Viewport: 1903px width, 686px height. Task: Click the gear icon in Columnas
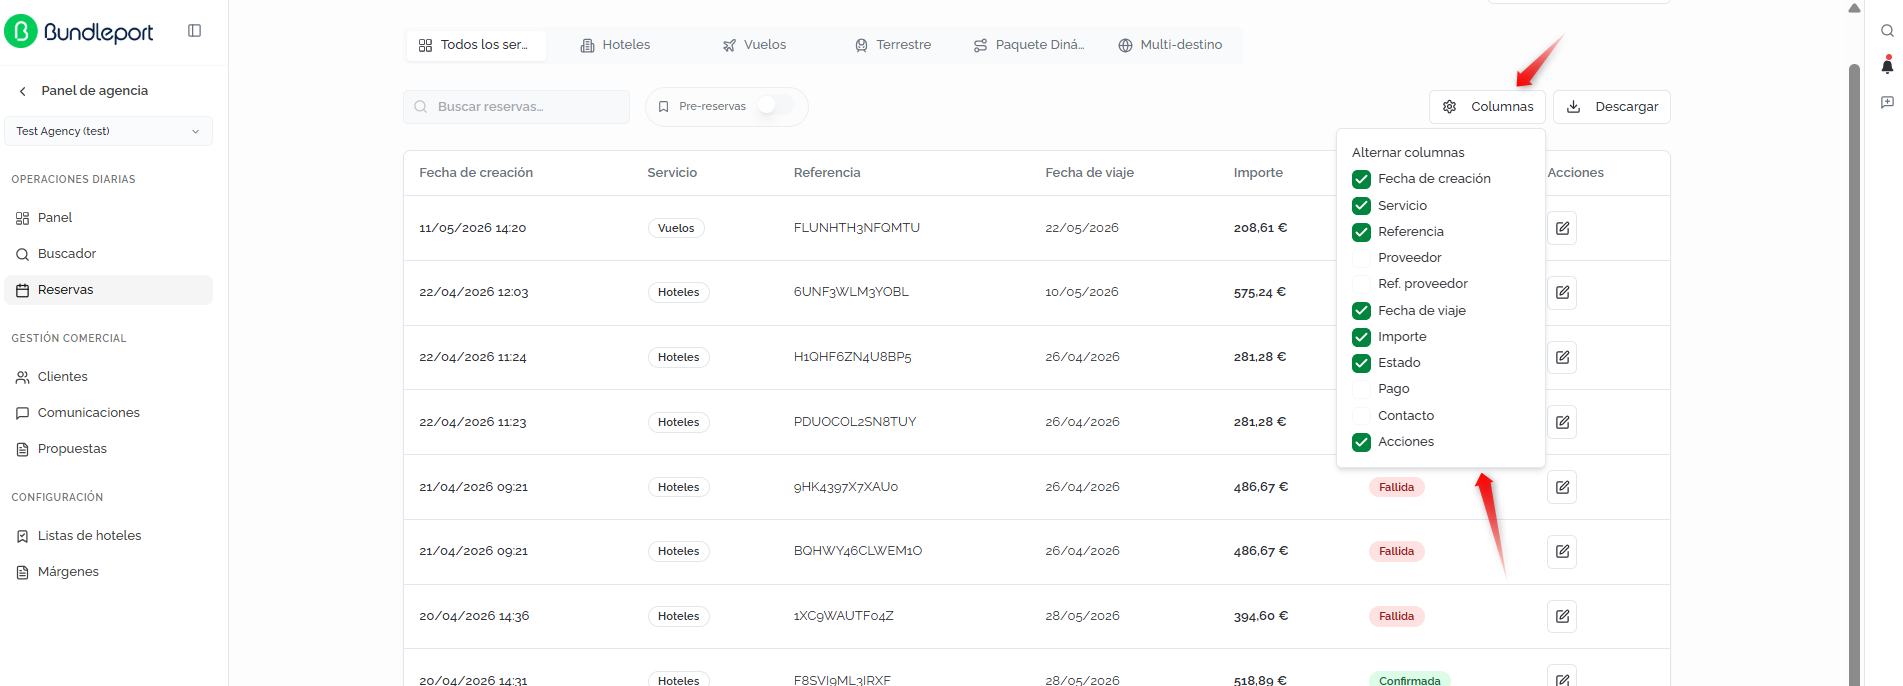click(x=1449, y=107)
